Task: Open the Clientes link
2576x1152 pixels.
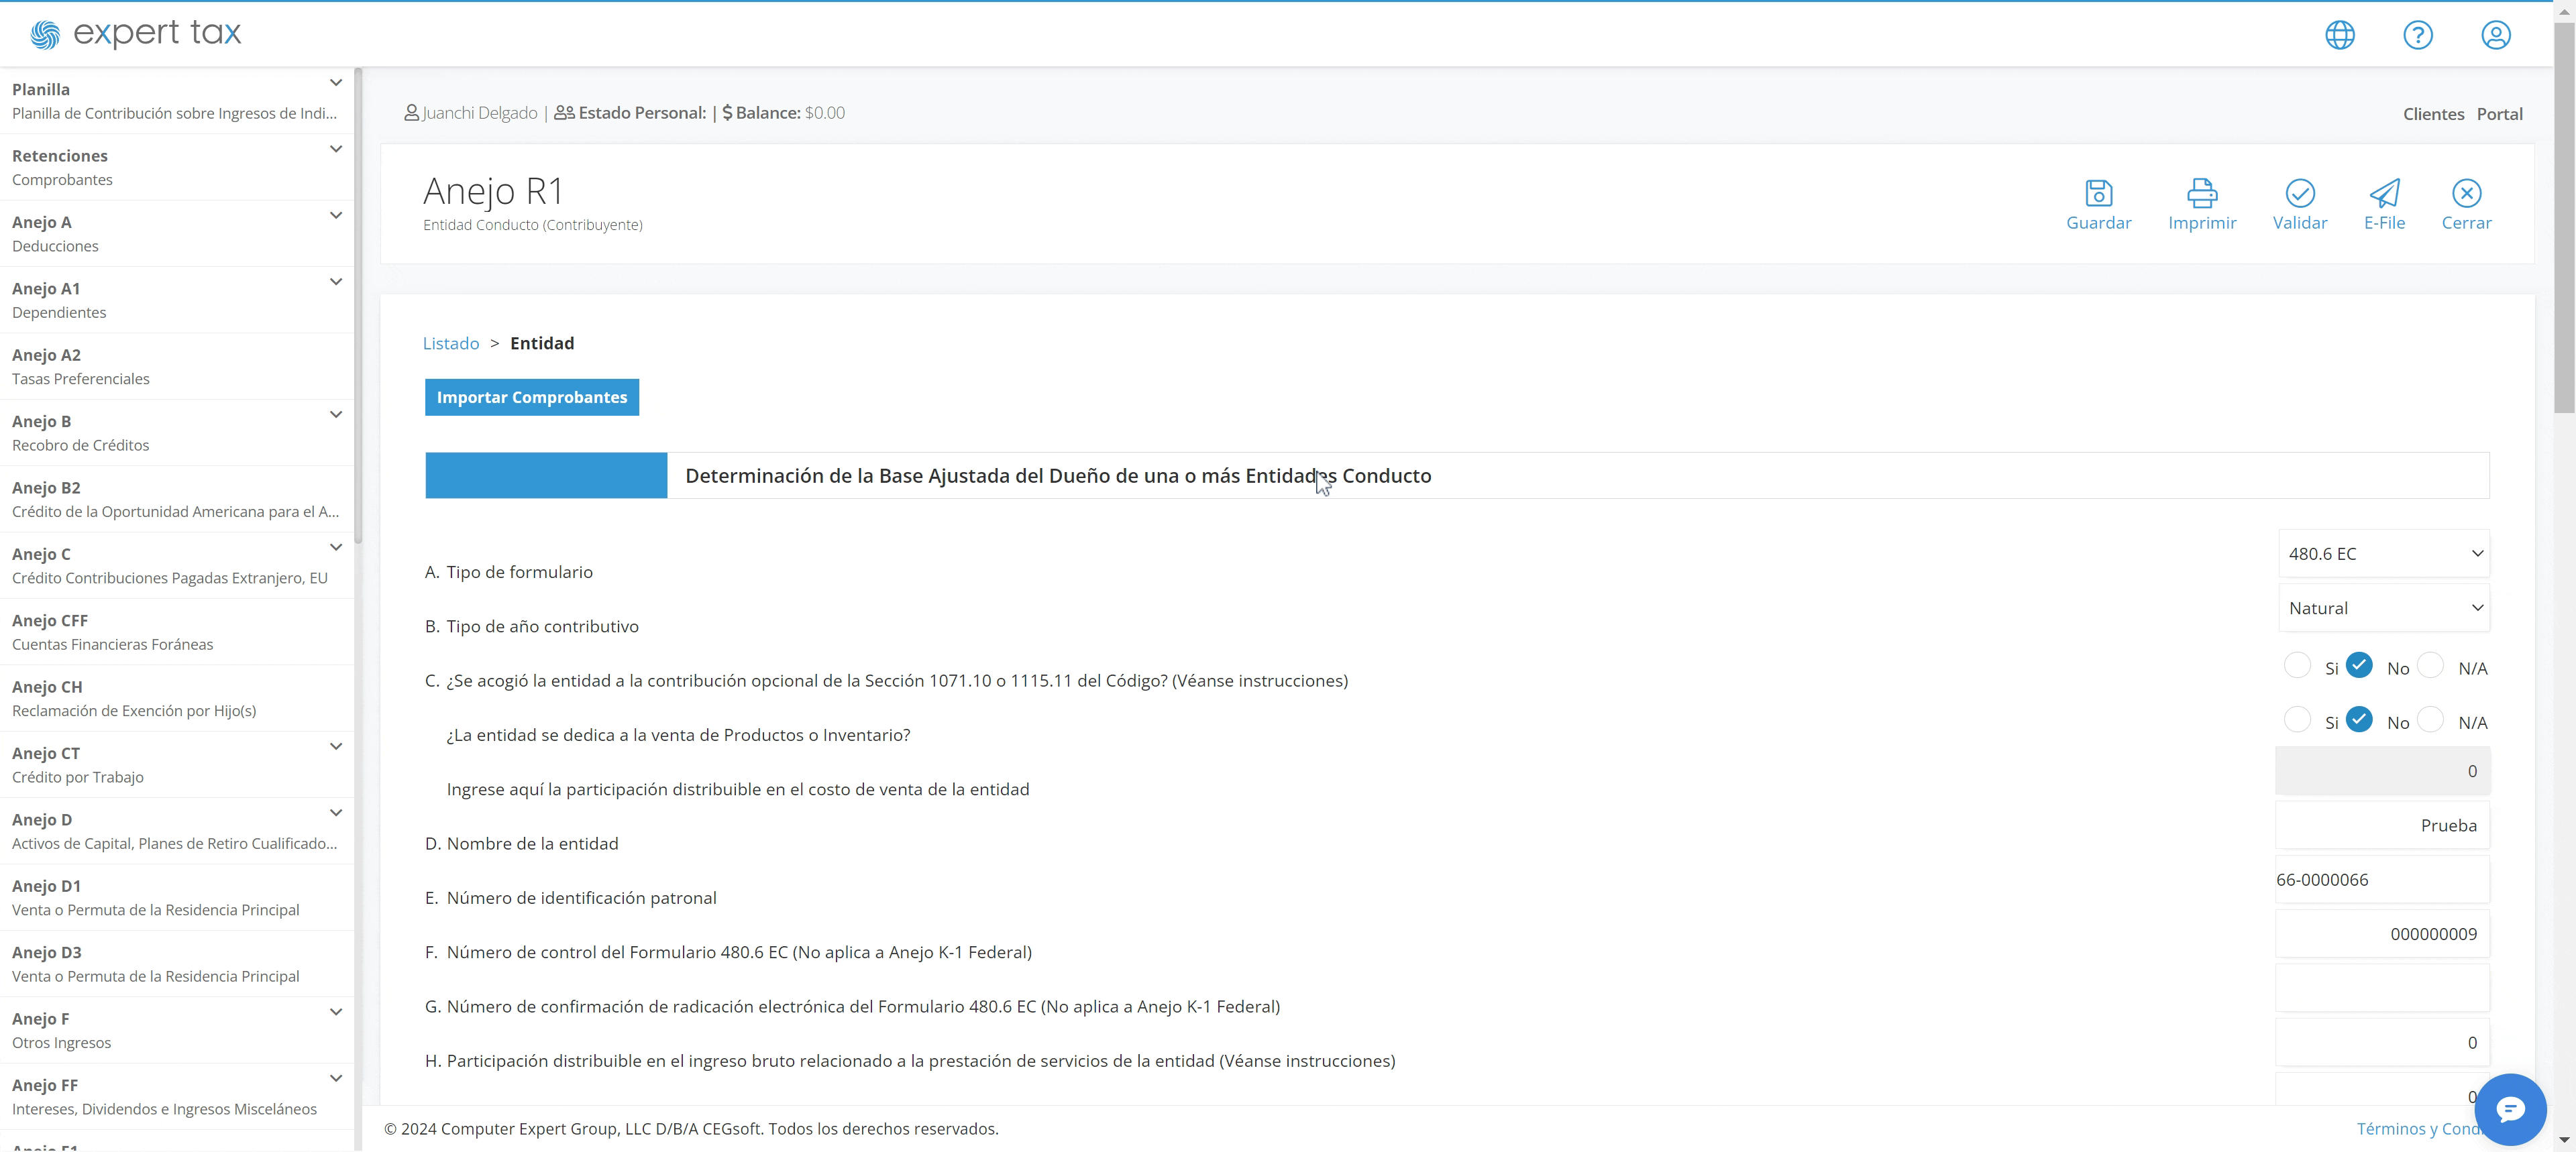Action: point(2433,114)
